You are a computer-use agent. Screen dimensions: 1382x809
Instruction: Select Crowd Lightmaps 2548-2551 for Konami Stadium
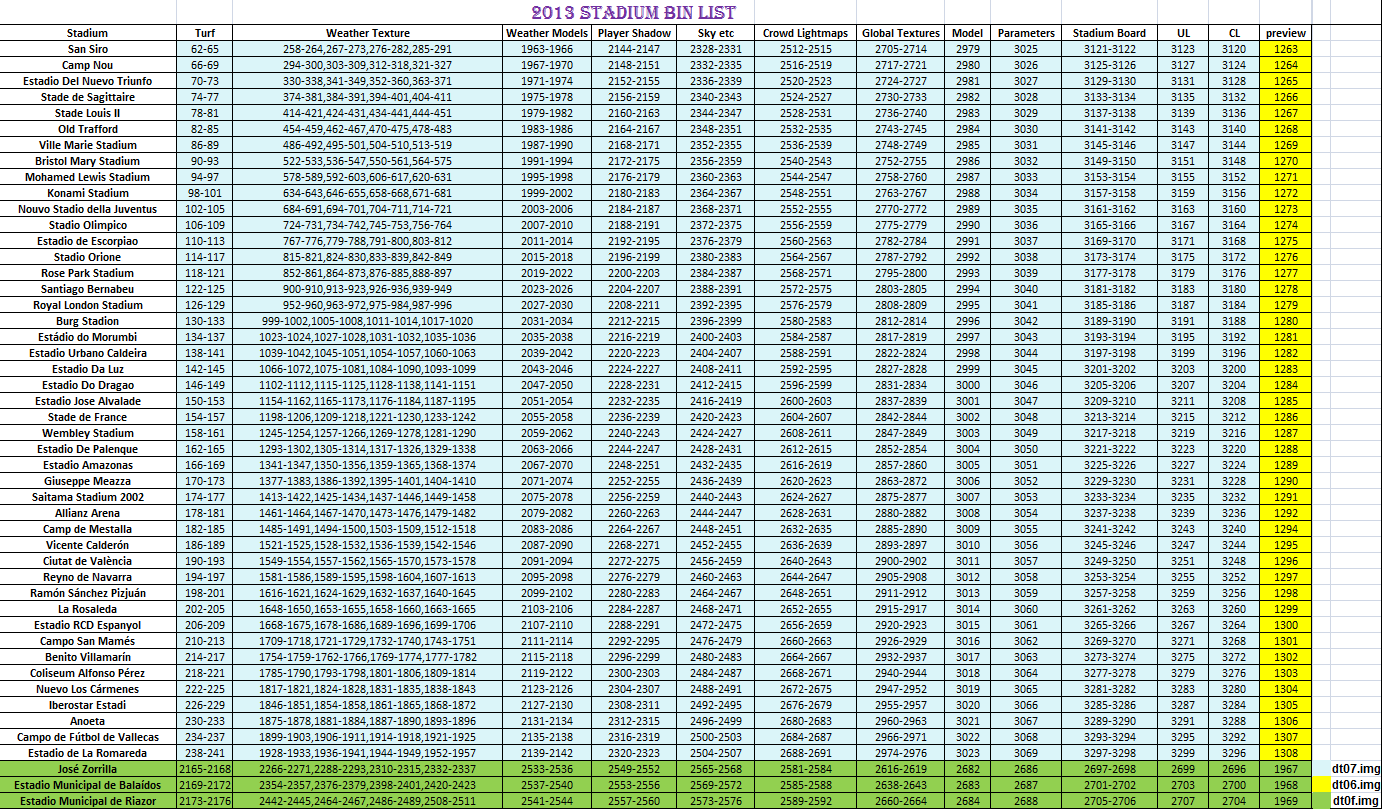tap(806, 193)
